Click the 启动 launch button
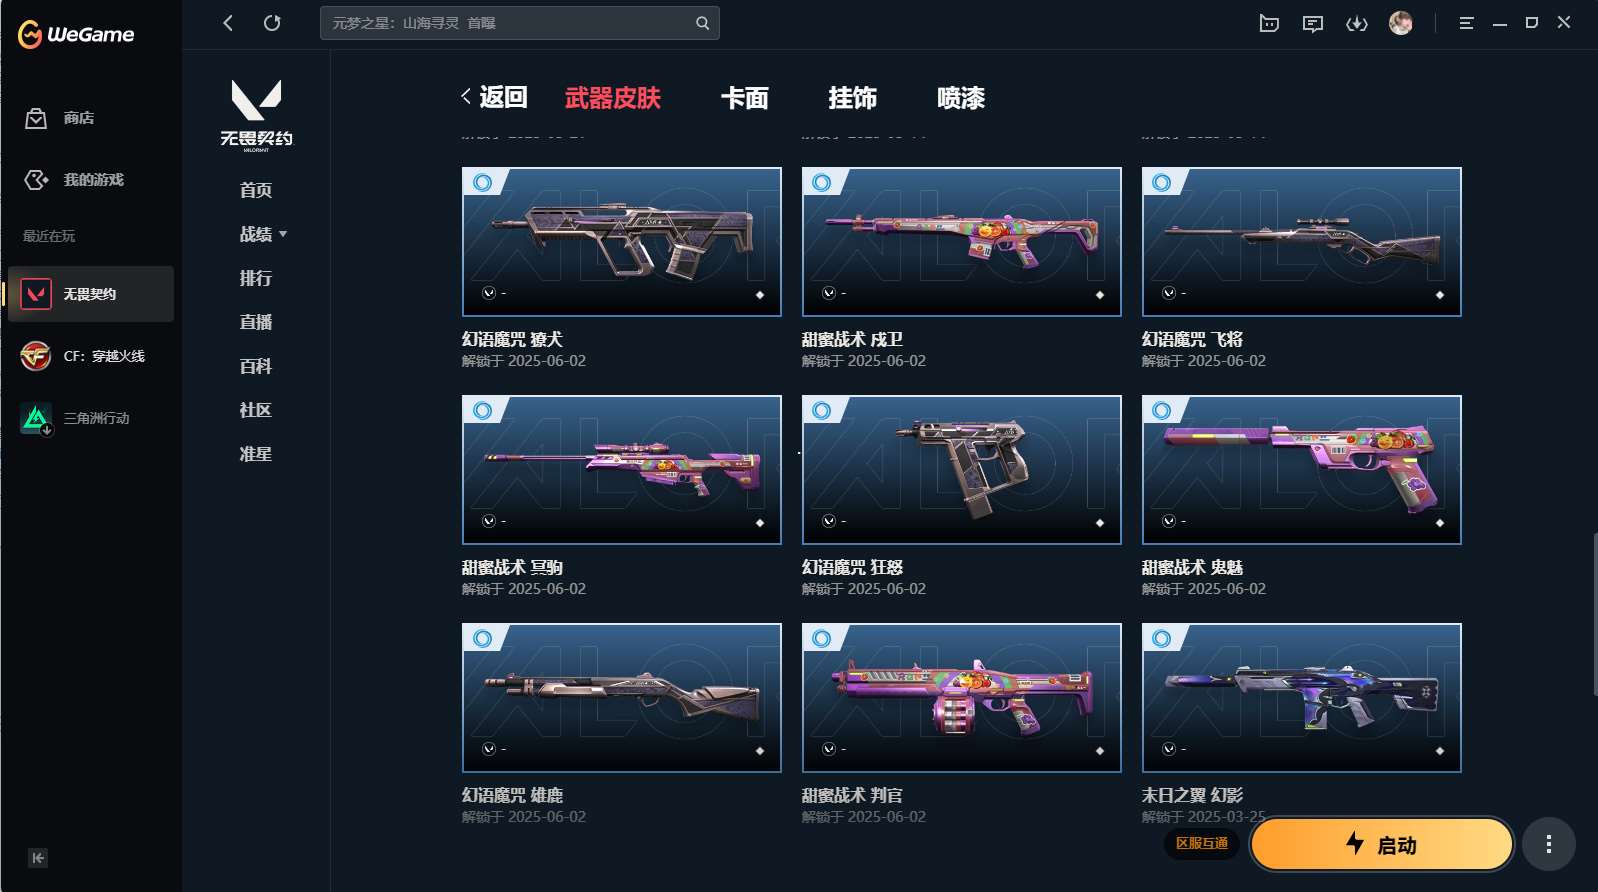 coord(1382,844)
